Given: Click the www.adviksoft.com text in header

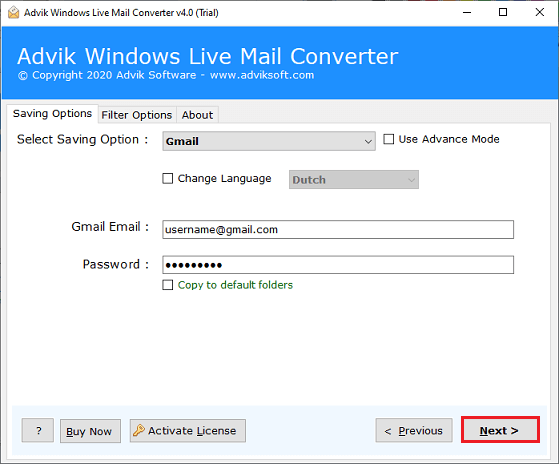Looking at the screenshot, I should pos(262,75).
